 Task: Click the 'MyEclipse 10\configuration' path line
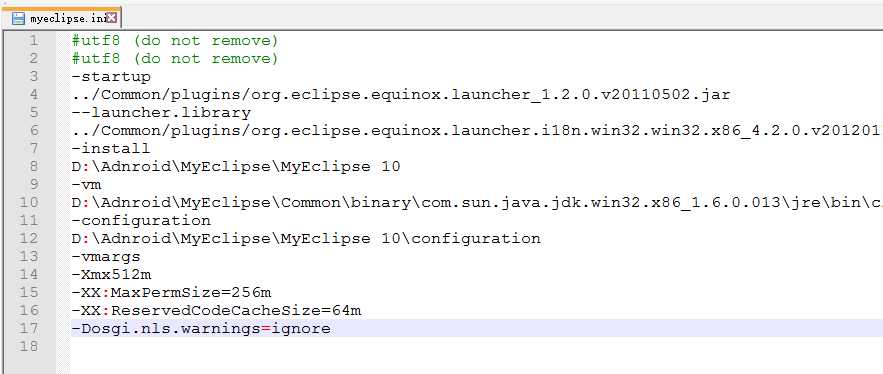pyautogui.click(x=306, y=238)
